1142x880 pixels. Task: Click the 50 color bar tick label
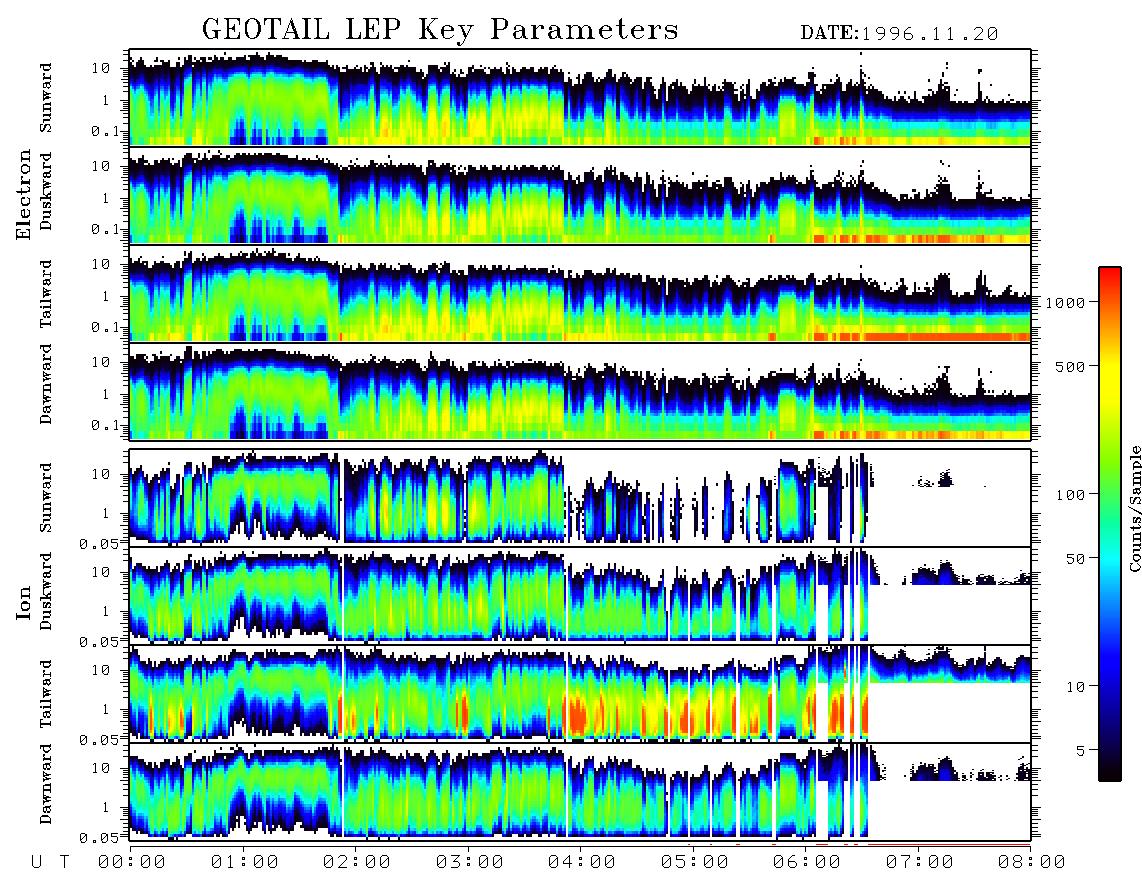(x=1075, y=559)
